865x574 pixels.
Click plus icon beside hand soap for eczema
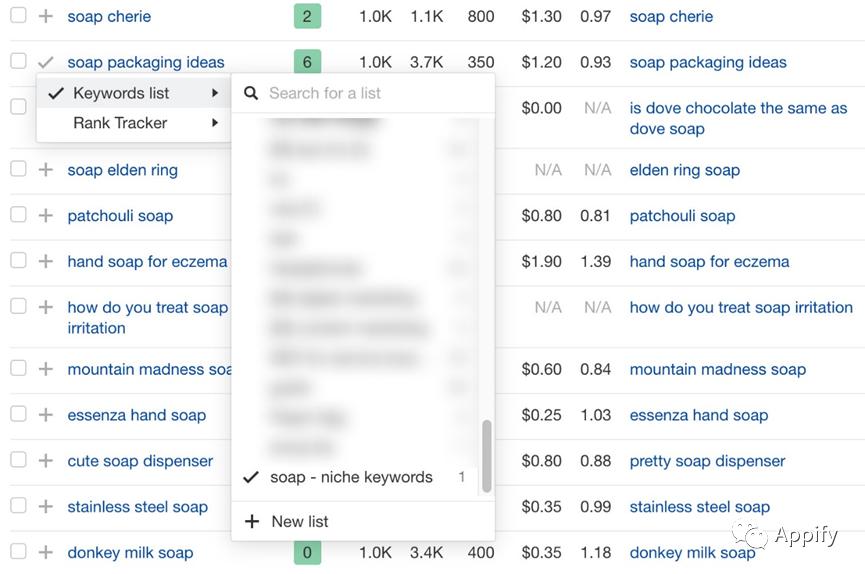[x=45, y=262]
